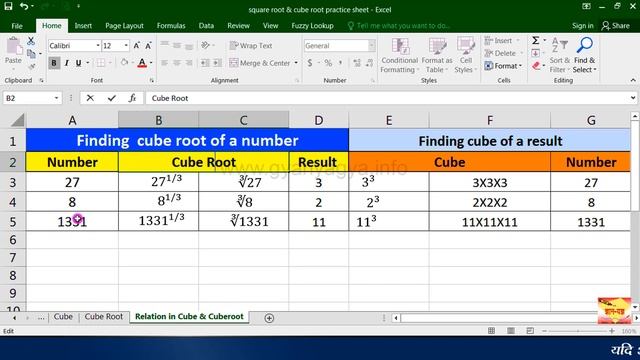The image size is (640, 360).
Task: Open General number format dropdown
Action: [371, 46]
